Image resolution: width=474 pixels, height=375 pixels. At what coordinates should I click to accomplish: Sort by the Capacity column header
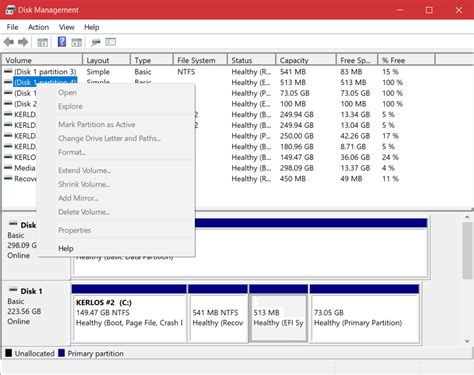coord(306,60)
